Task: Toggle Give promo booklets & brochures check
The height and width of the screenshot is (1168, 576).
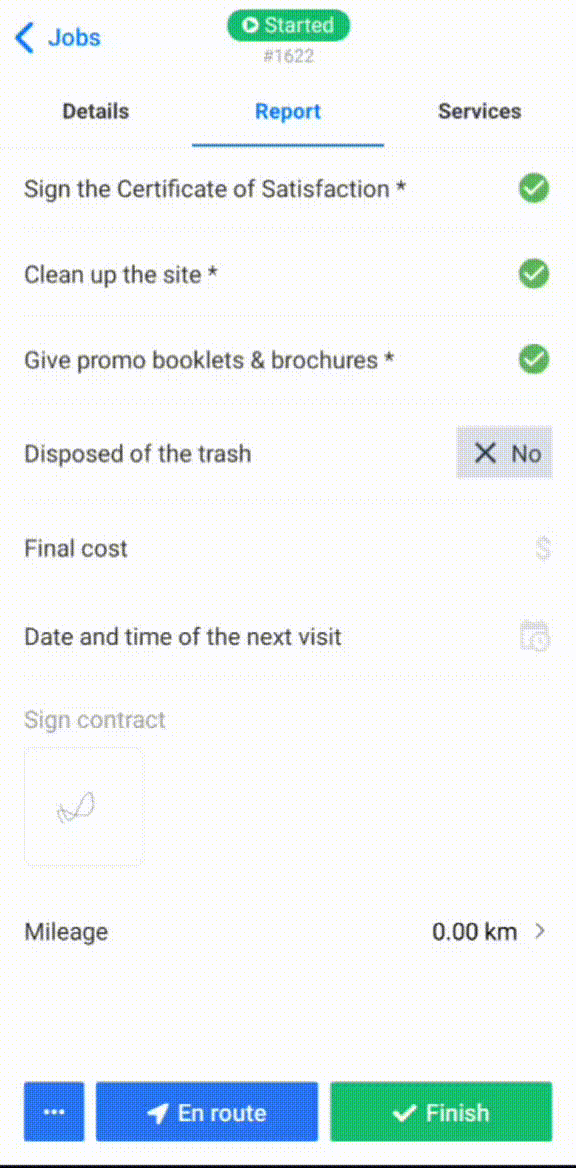Action: (x=534, y=360)
